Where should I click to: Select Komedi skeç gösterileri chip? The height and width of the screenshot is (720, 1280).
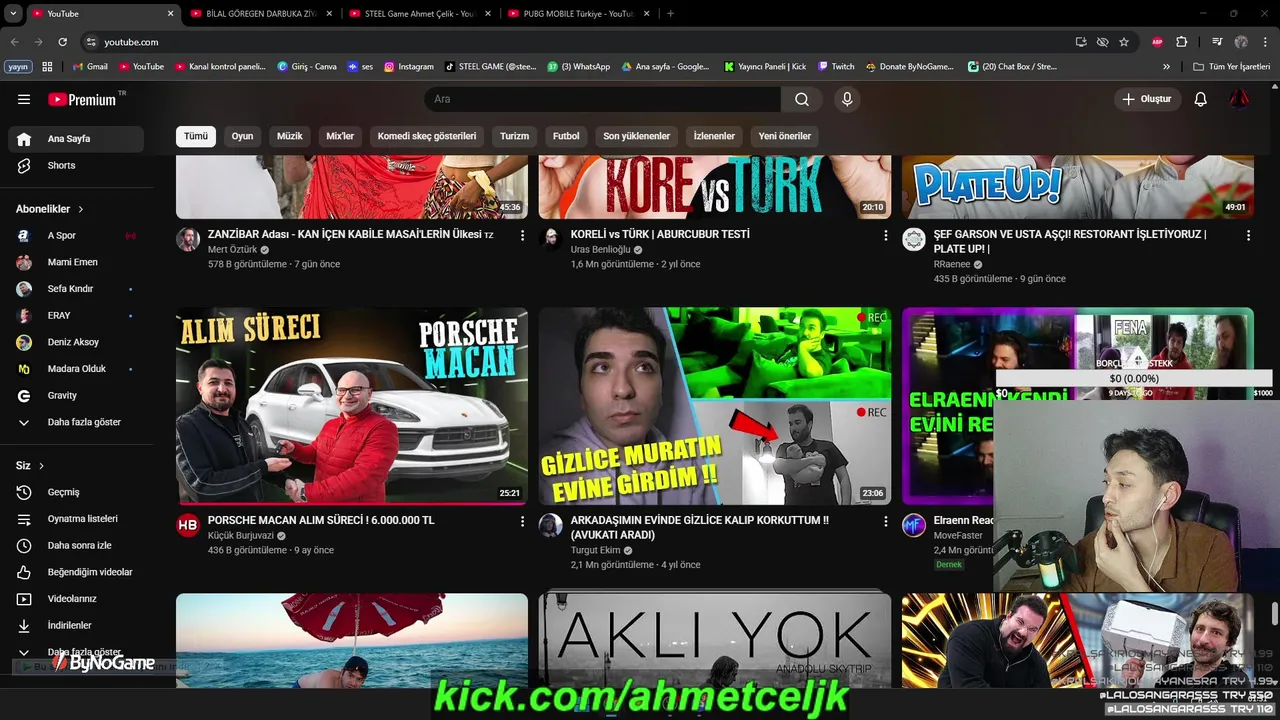(427, 136)
